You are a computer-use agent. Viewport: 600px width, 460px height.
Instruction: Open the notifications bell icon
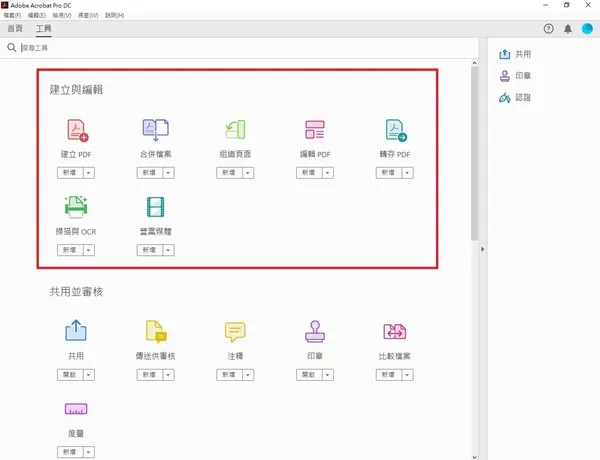click(568, 29)
